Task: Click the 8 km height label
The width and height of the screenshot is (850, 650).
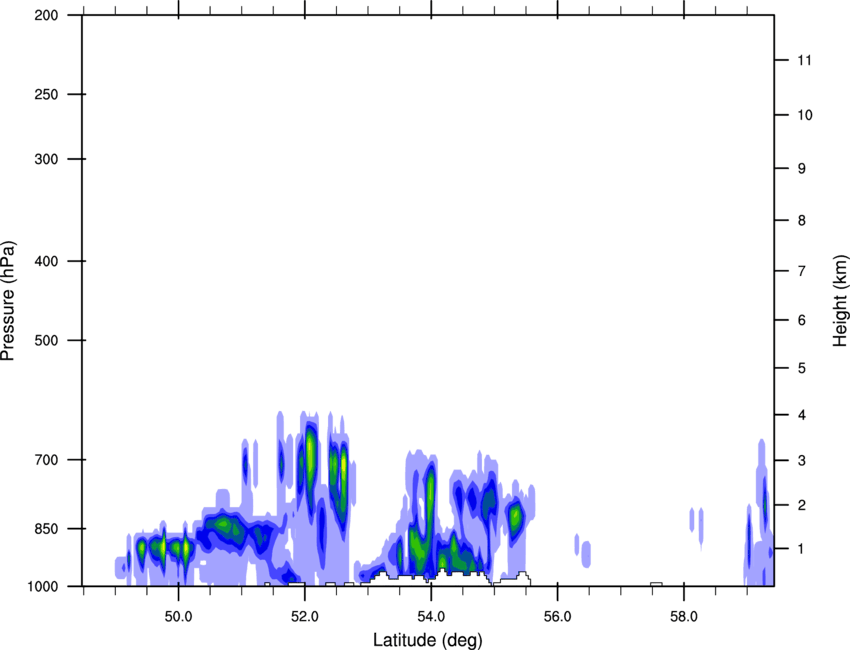Action: (x=802, y=220)
